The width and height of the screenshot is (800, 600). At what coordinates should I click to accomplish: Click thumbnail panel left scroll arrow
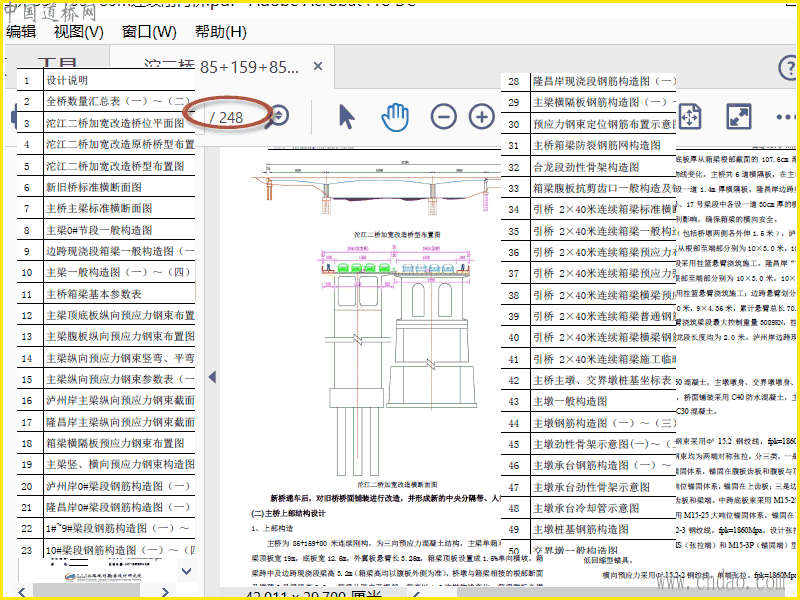(x=21, y=592)
